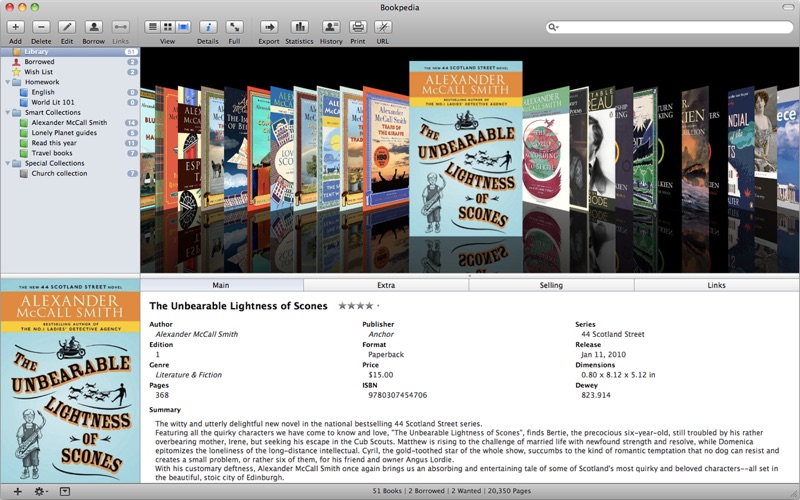Viewport: 800px width, 500px height.
Task: Open the Statistics chart
Action: coord(299,27)
